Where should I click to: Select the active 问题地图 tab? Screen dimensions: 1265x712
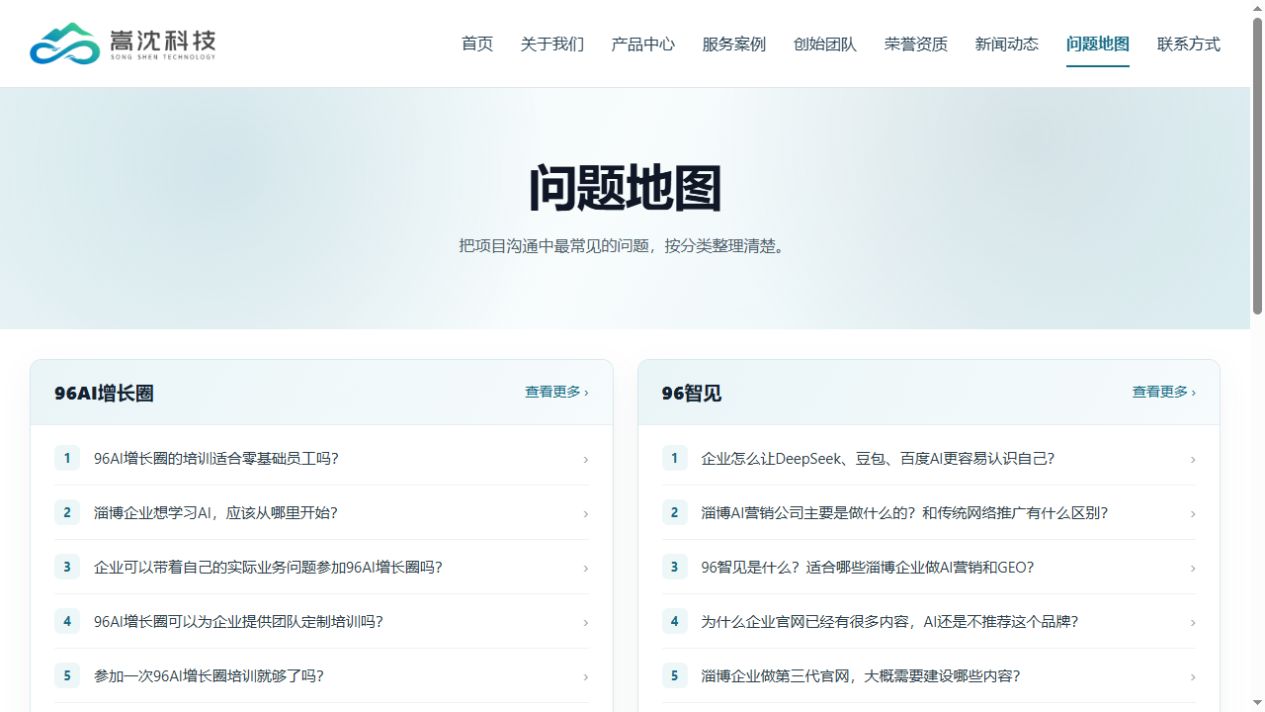tap(1098, 44)
